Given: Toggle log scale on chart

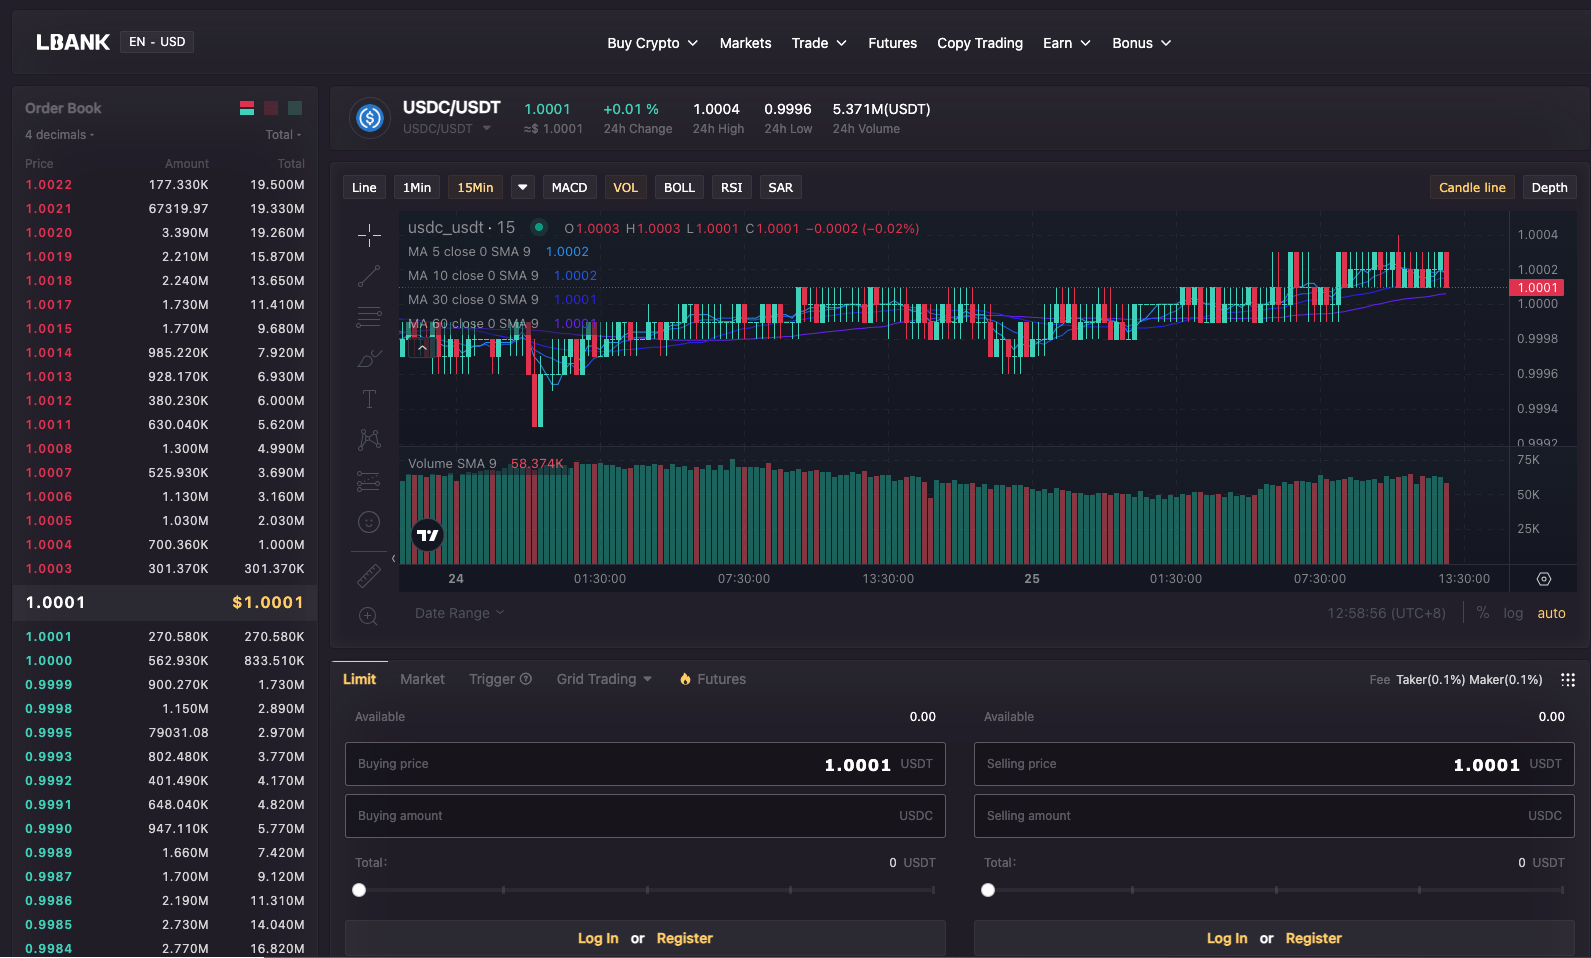Looking at the screenshot, I should [x=1513, y=613].
